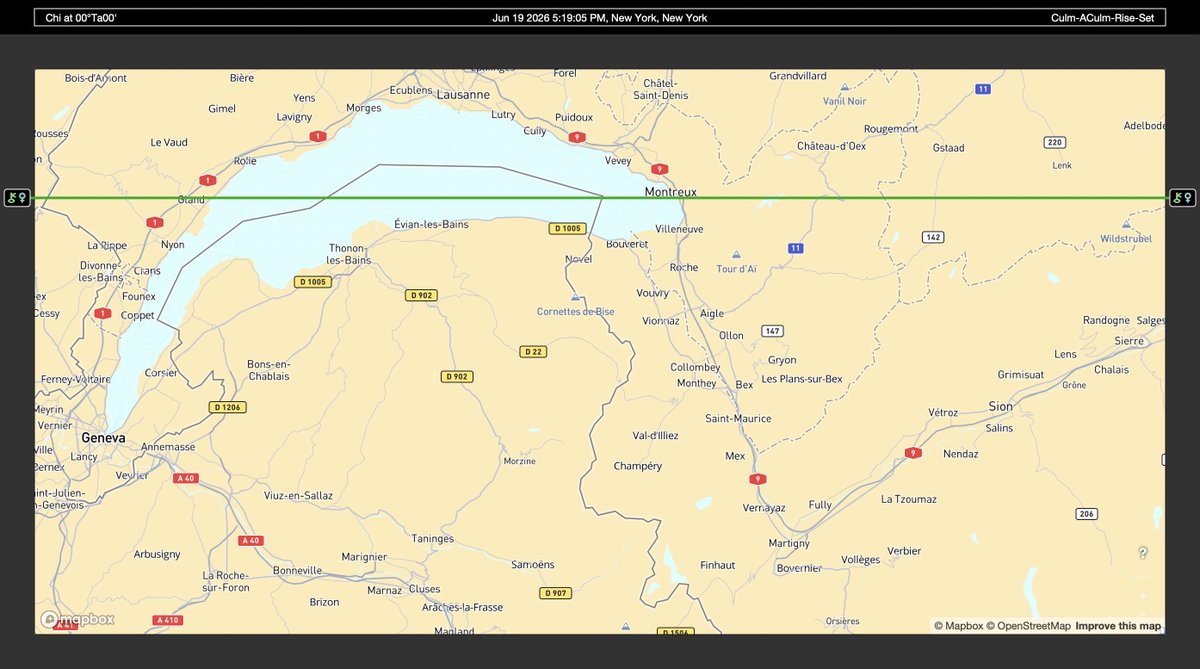This screenshot has width=1200, height=669.
Task: Click the Aigle town label
Action: click(x=712, y=313)
